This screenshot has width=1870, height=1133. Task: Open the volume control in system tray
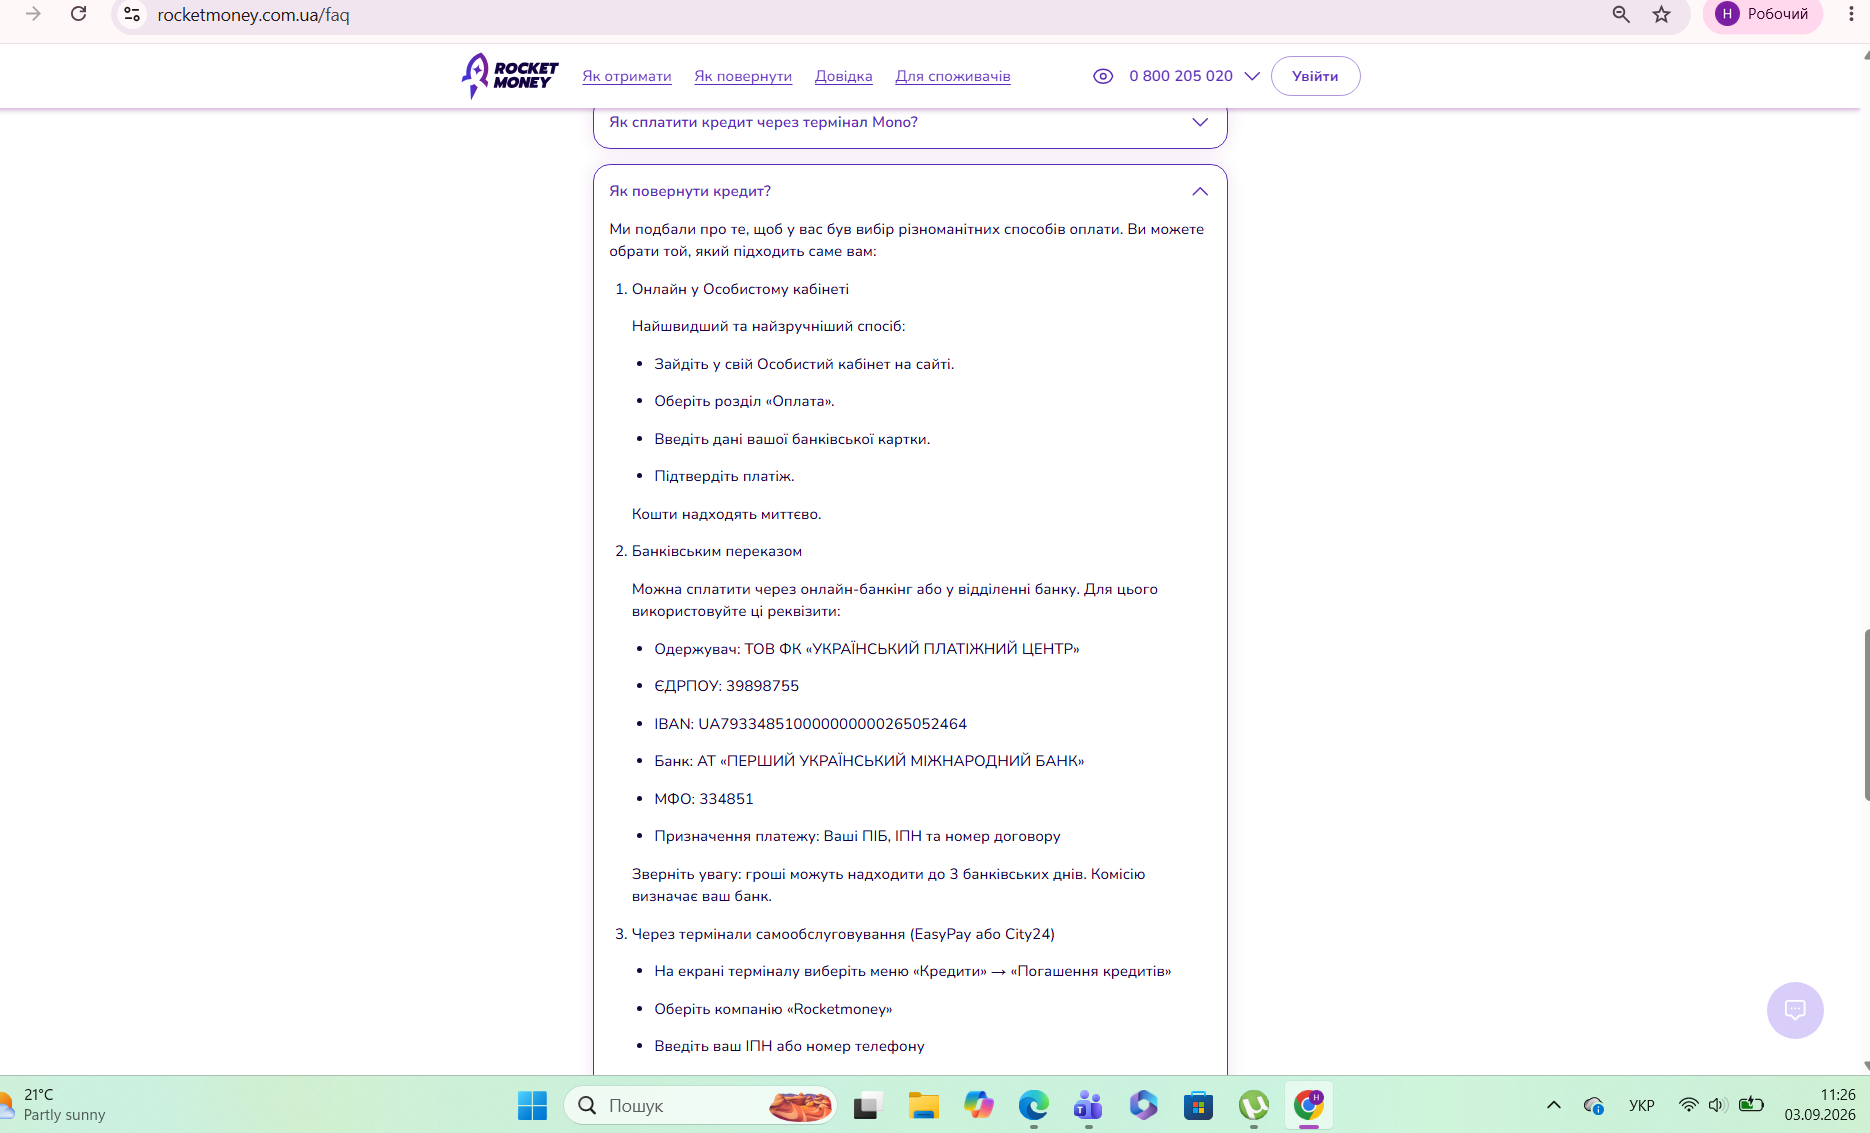1717,1105
